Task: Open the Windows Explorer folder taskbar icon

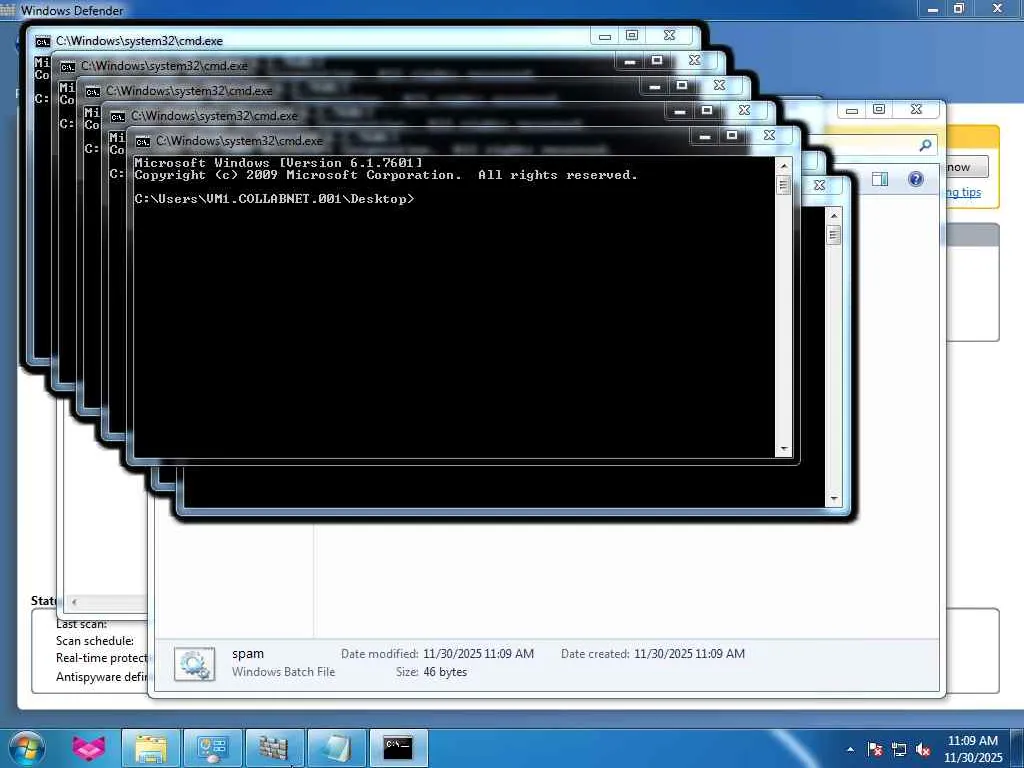Action: (x=152, y=748)
